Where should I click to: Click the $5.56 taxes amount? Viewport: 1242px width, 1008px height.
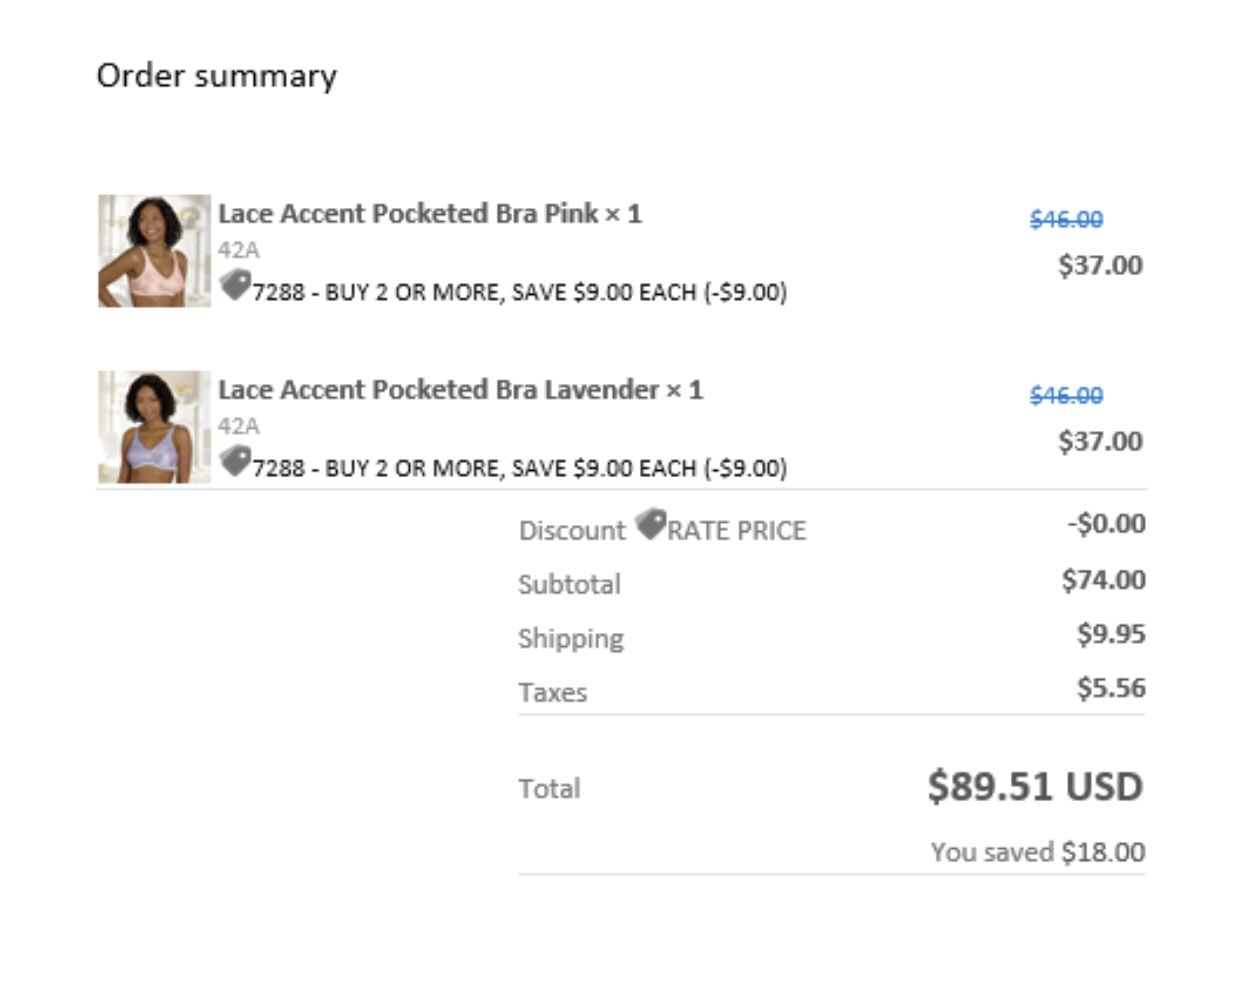tap(1110, 688)
